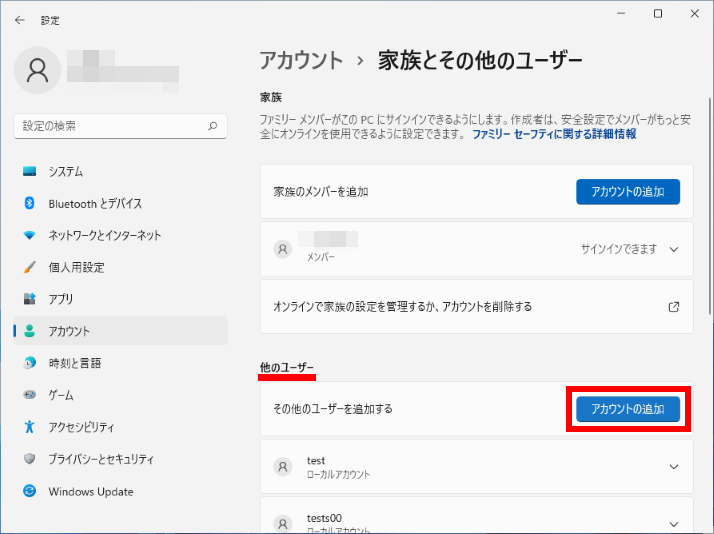Click the ゲーム controller icon
The image size is (714, 534).
point(30,395)
